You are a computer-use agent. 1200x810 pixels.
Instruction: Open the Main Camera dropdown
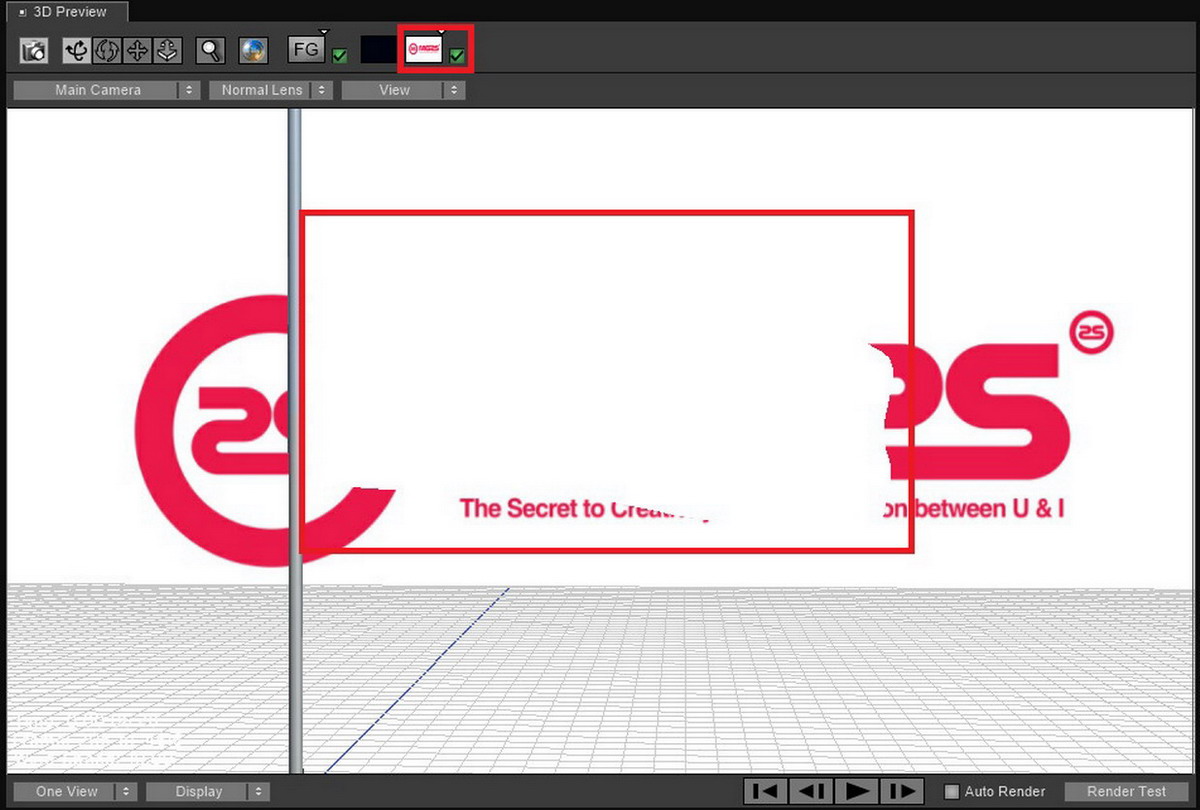coord(107,90)
